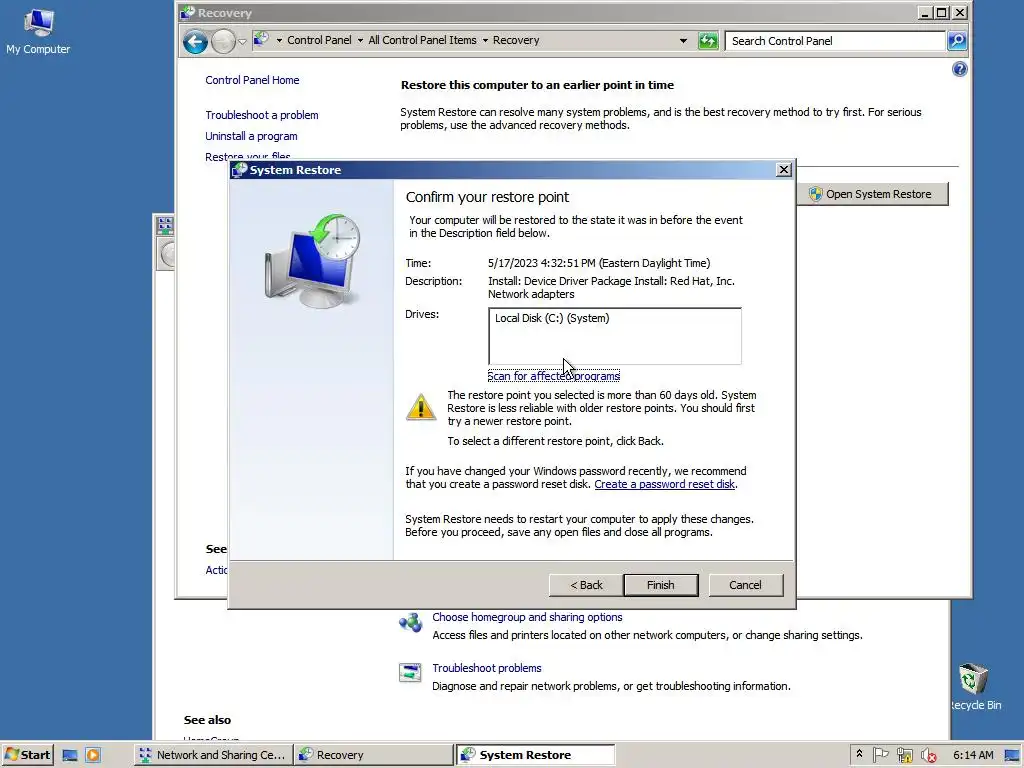Click the show desktop icon beside clock
This screenshot has width=1024, height=768.
(x=1012, y=755)
